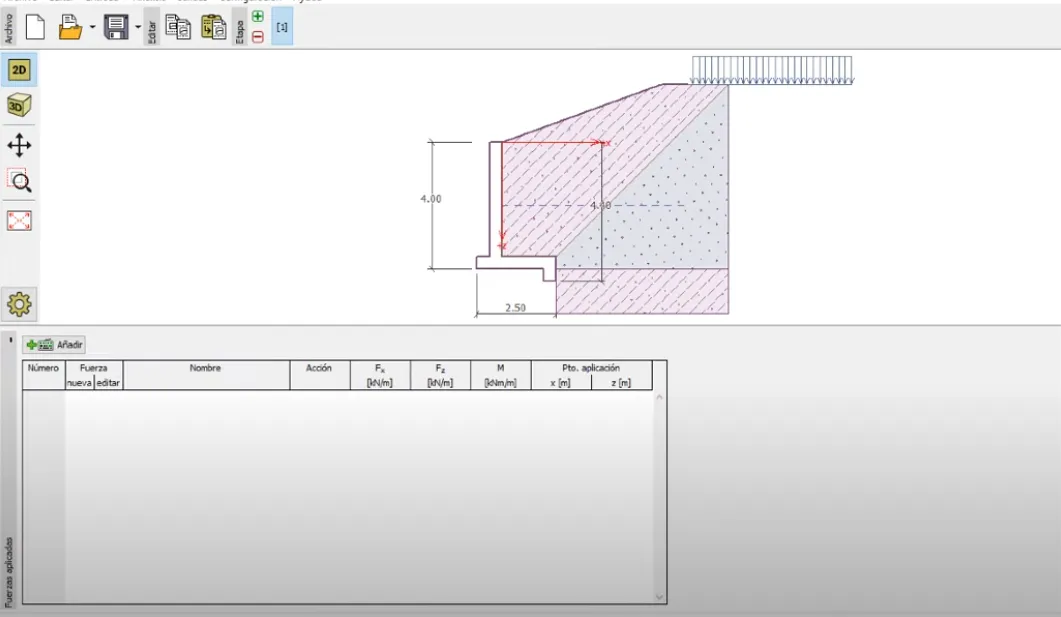The height and width of the screenshot is (617, 1061).
Task: Click the open folder icon
Action: pos(70,27)
